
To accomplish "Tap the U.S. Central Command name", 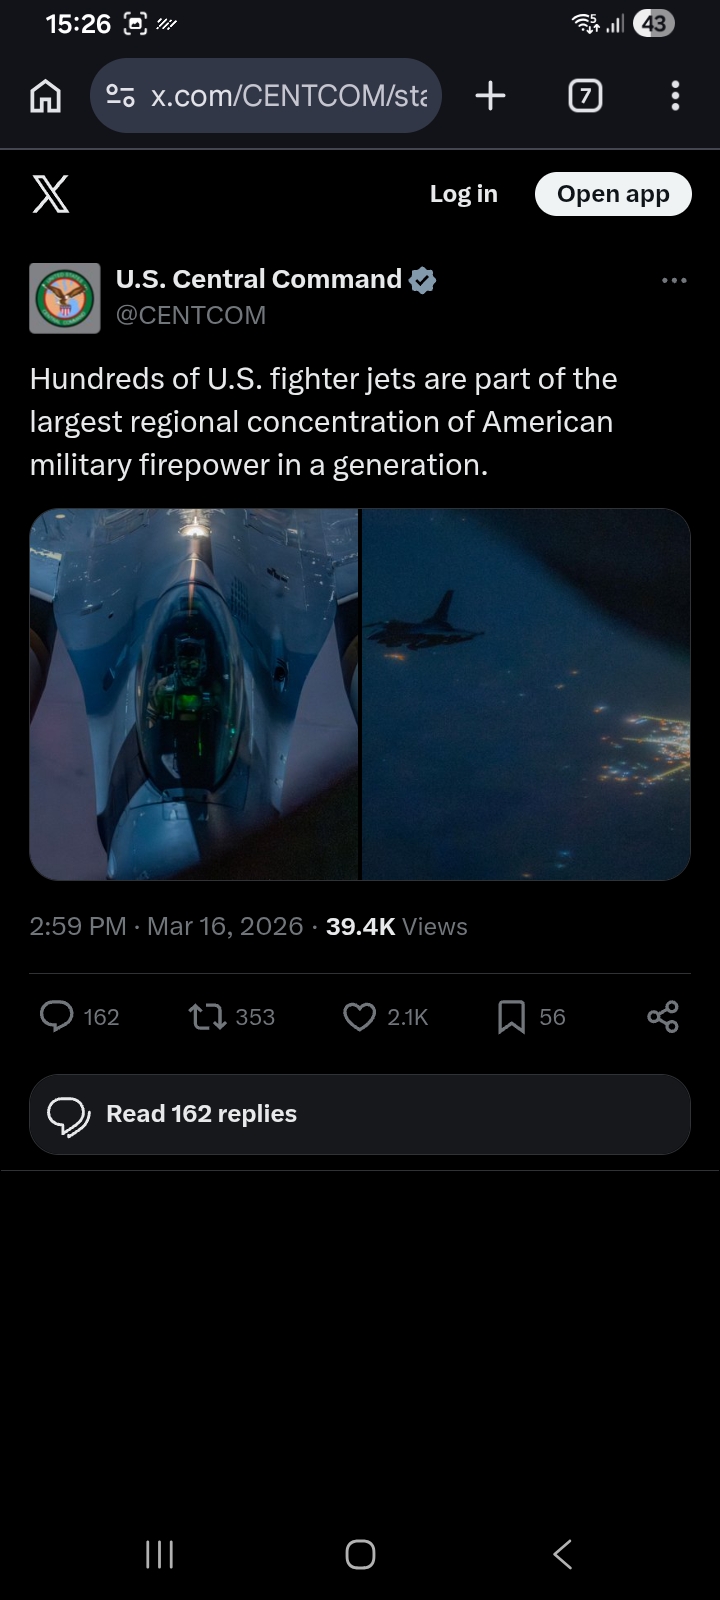I will click(259, 279).
